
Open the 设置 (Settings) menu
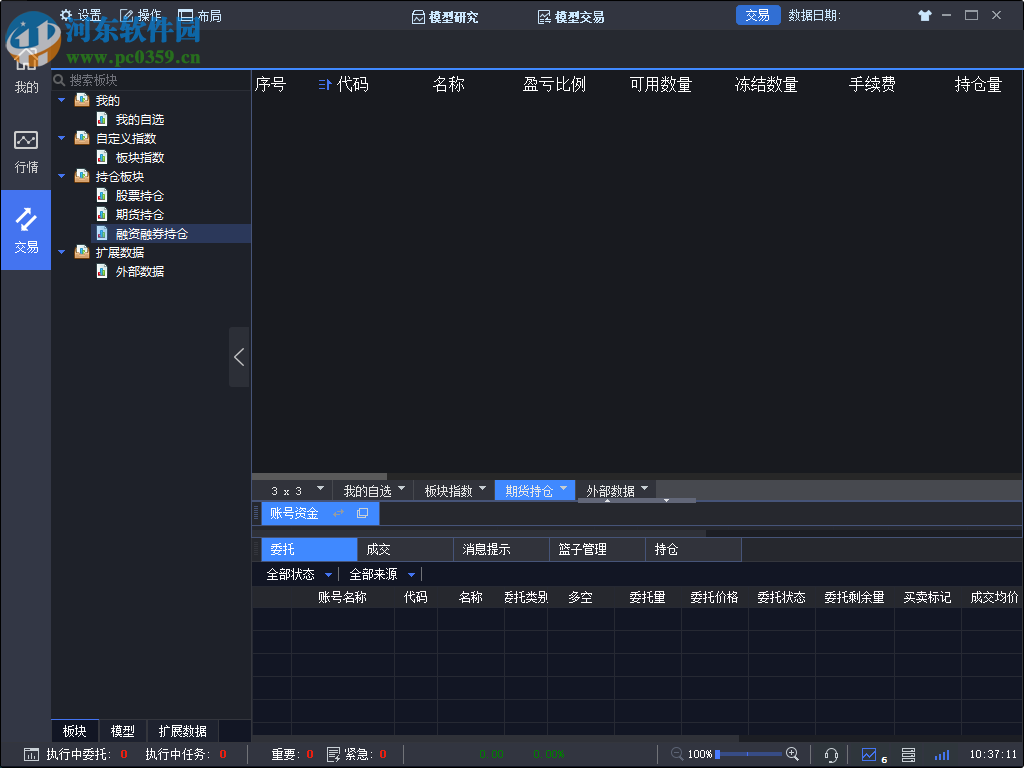pos(79,15)
